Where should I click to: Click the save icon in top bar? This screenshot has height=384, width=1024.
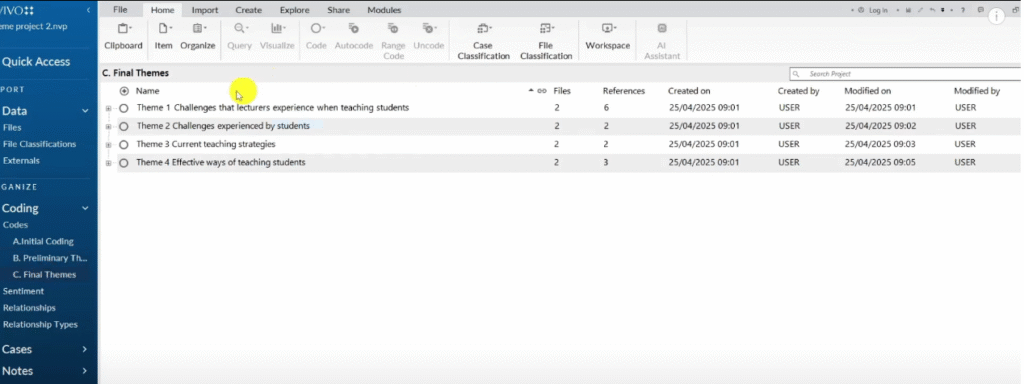point(908,10)
